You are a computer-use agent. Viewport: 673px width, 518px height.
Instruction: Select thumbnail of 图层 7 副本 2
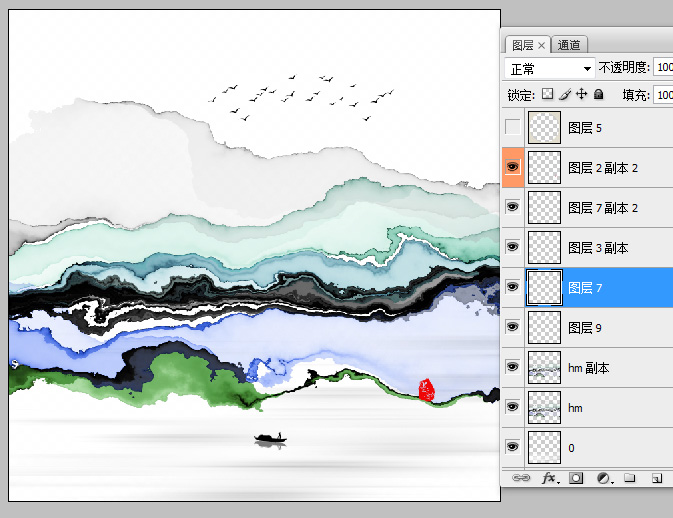544,207
